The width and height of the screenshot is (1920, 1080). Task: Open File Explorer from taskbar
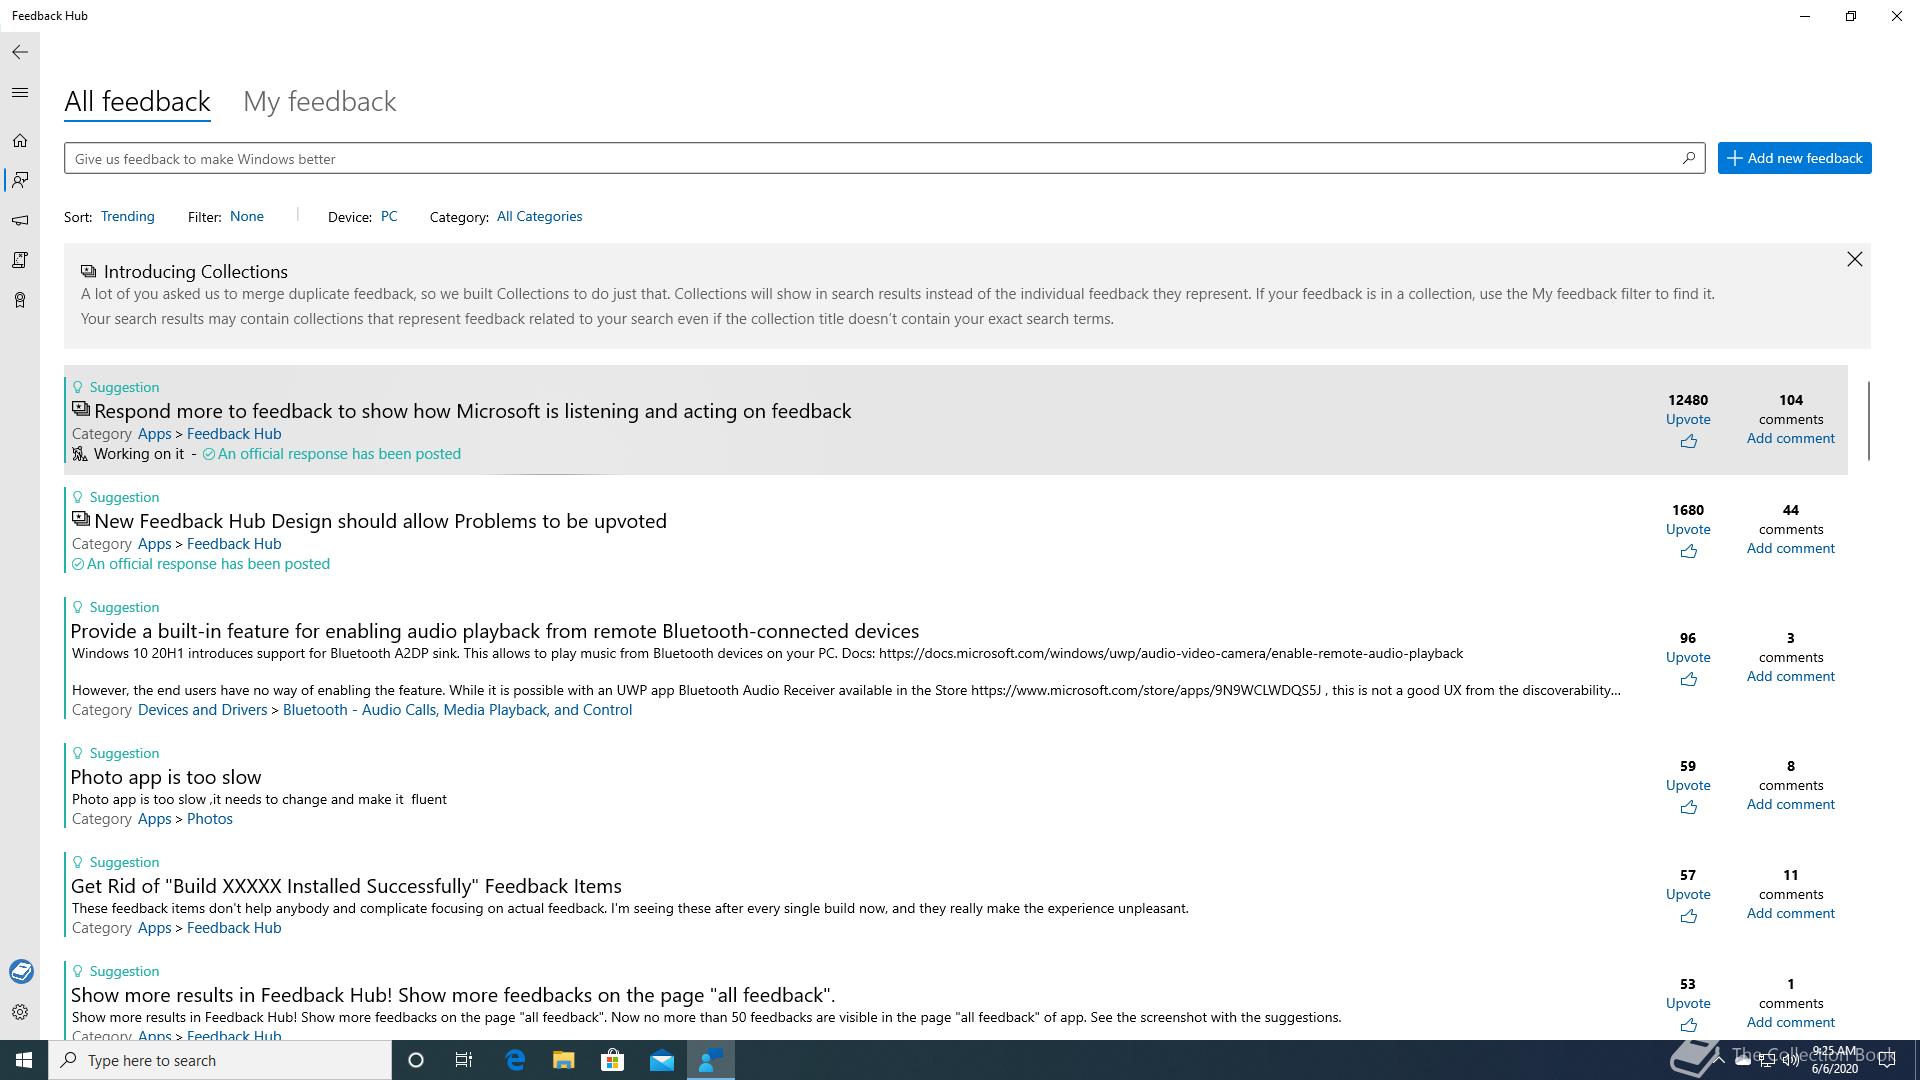click(x=564, y=1060)
